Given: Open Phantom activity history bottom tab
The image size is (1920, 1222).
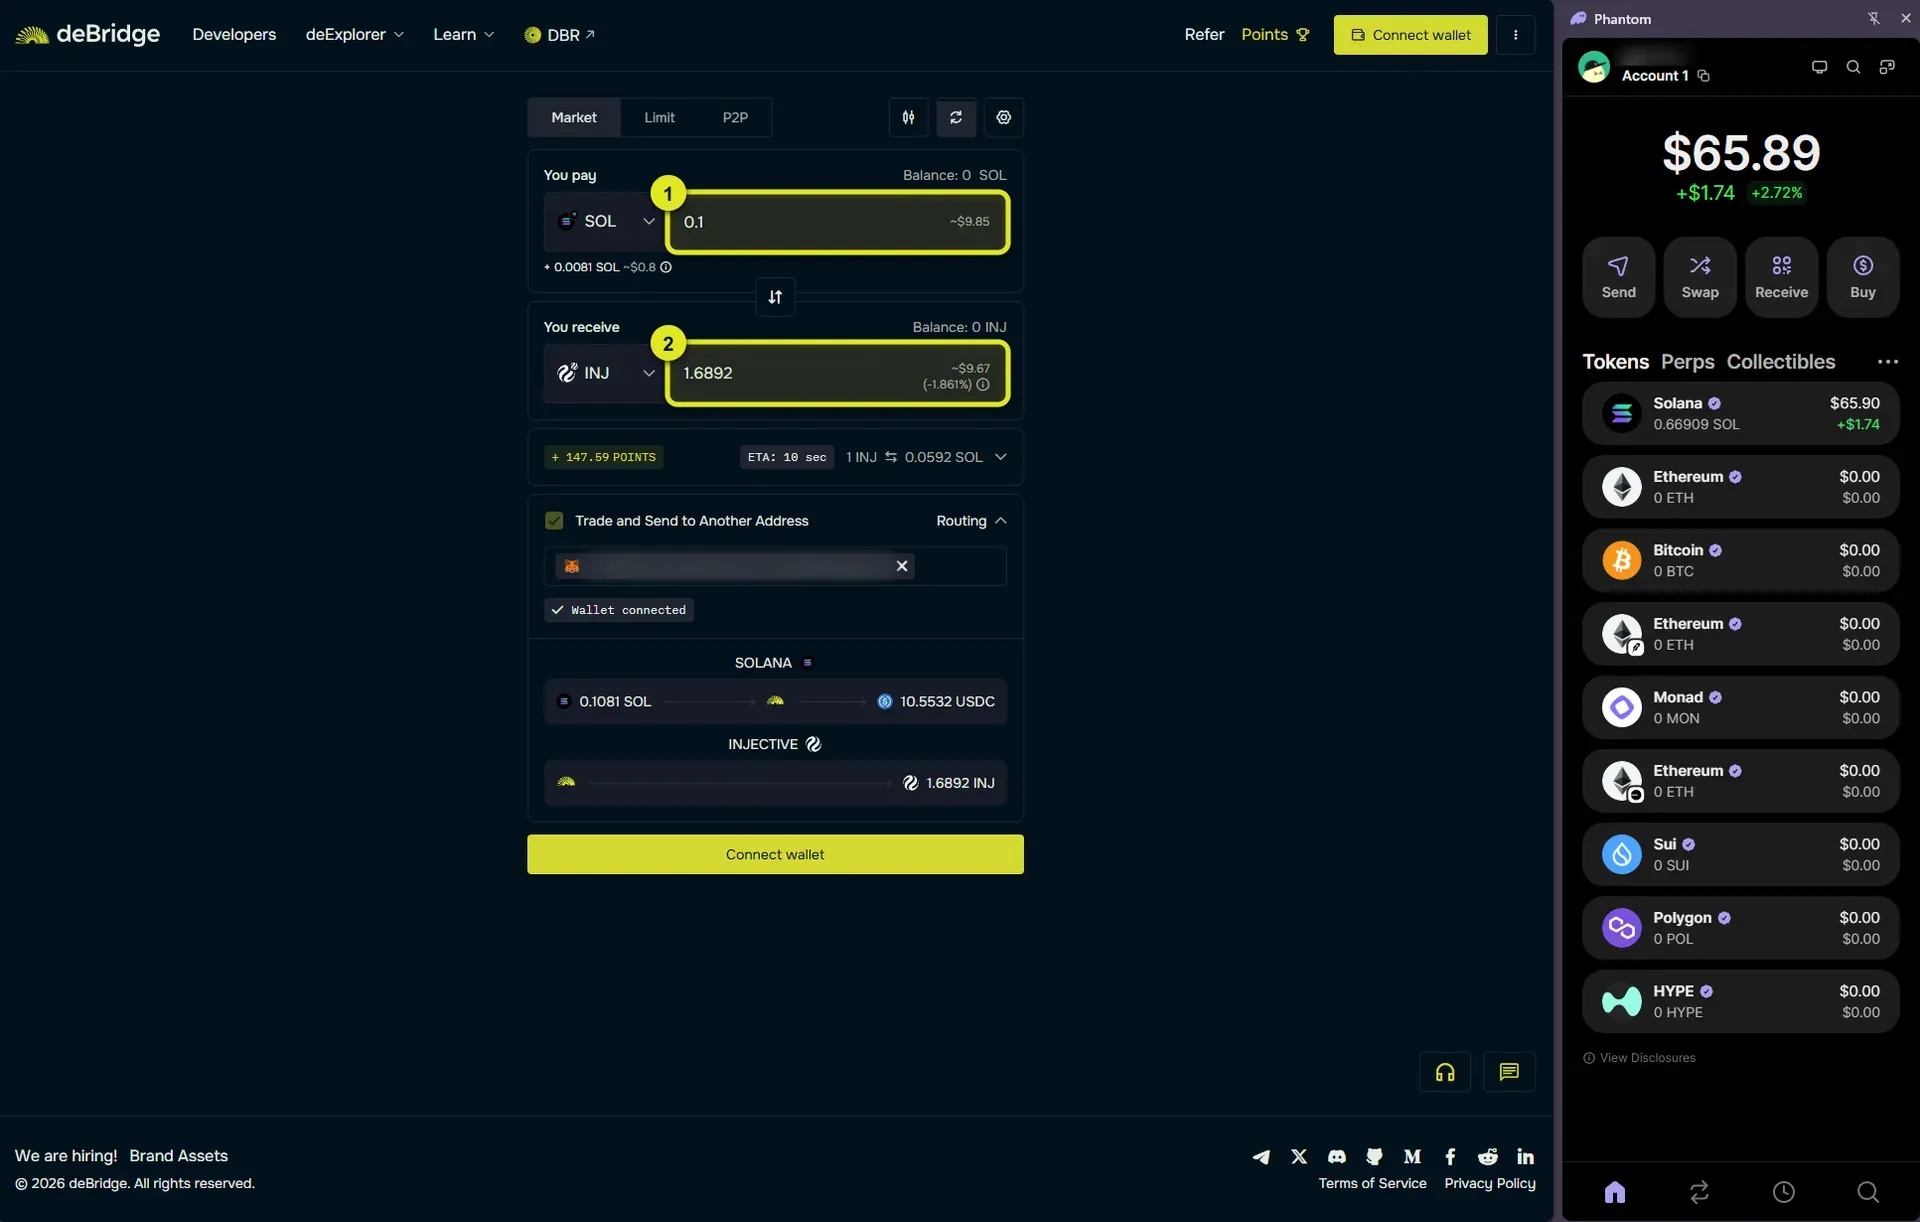Looking at the screenshot, I should 1783,1191.
